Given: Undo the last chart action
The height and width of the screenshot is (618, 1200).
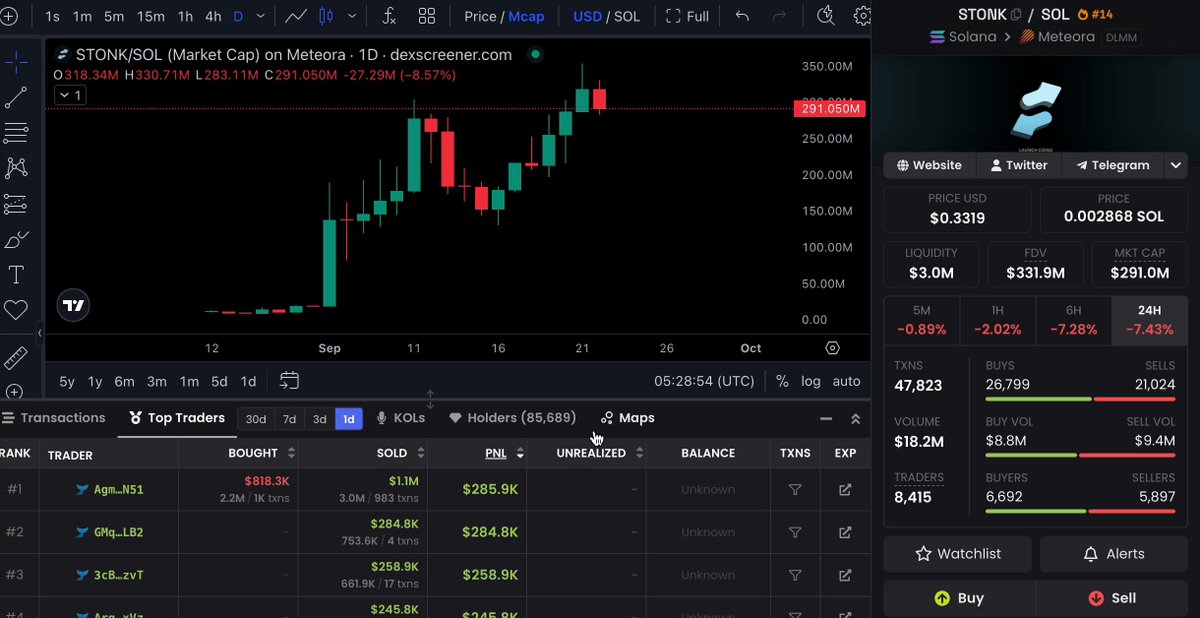Looking at the screenshot, I should (742, 16).
